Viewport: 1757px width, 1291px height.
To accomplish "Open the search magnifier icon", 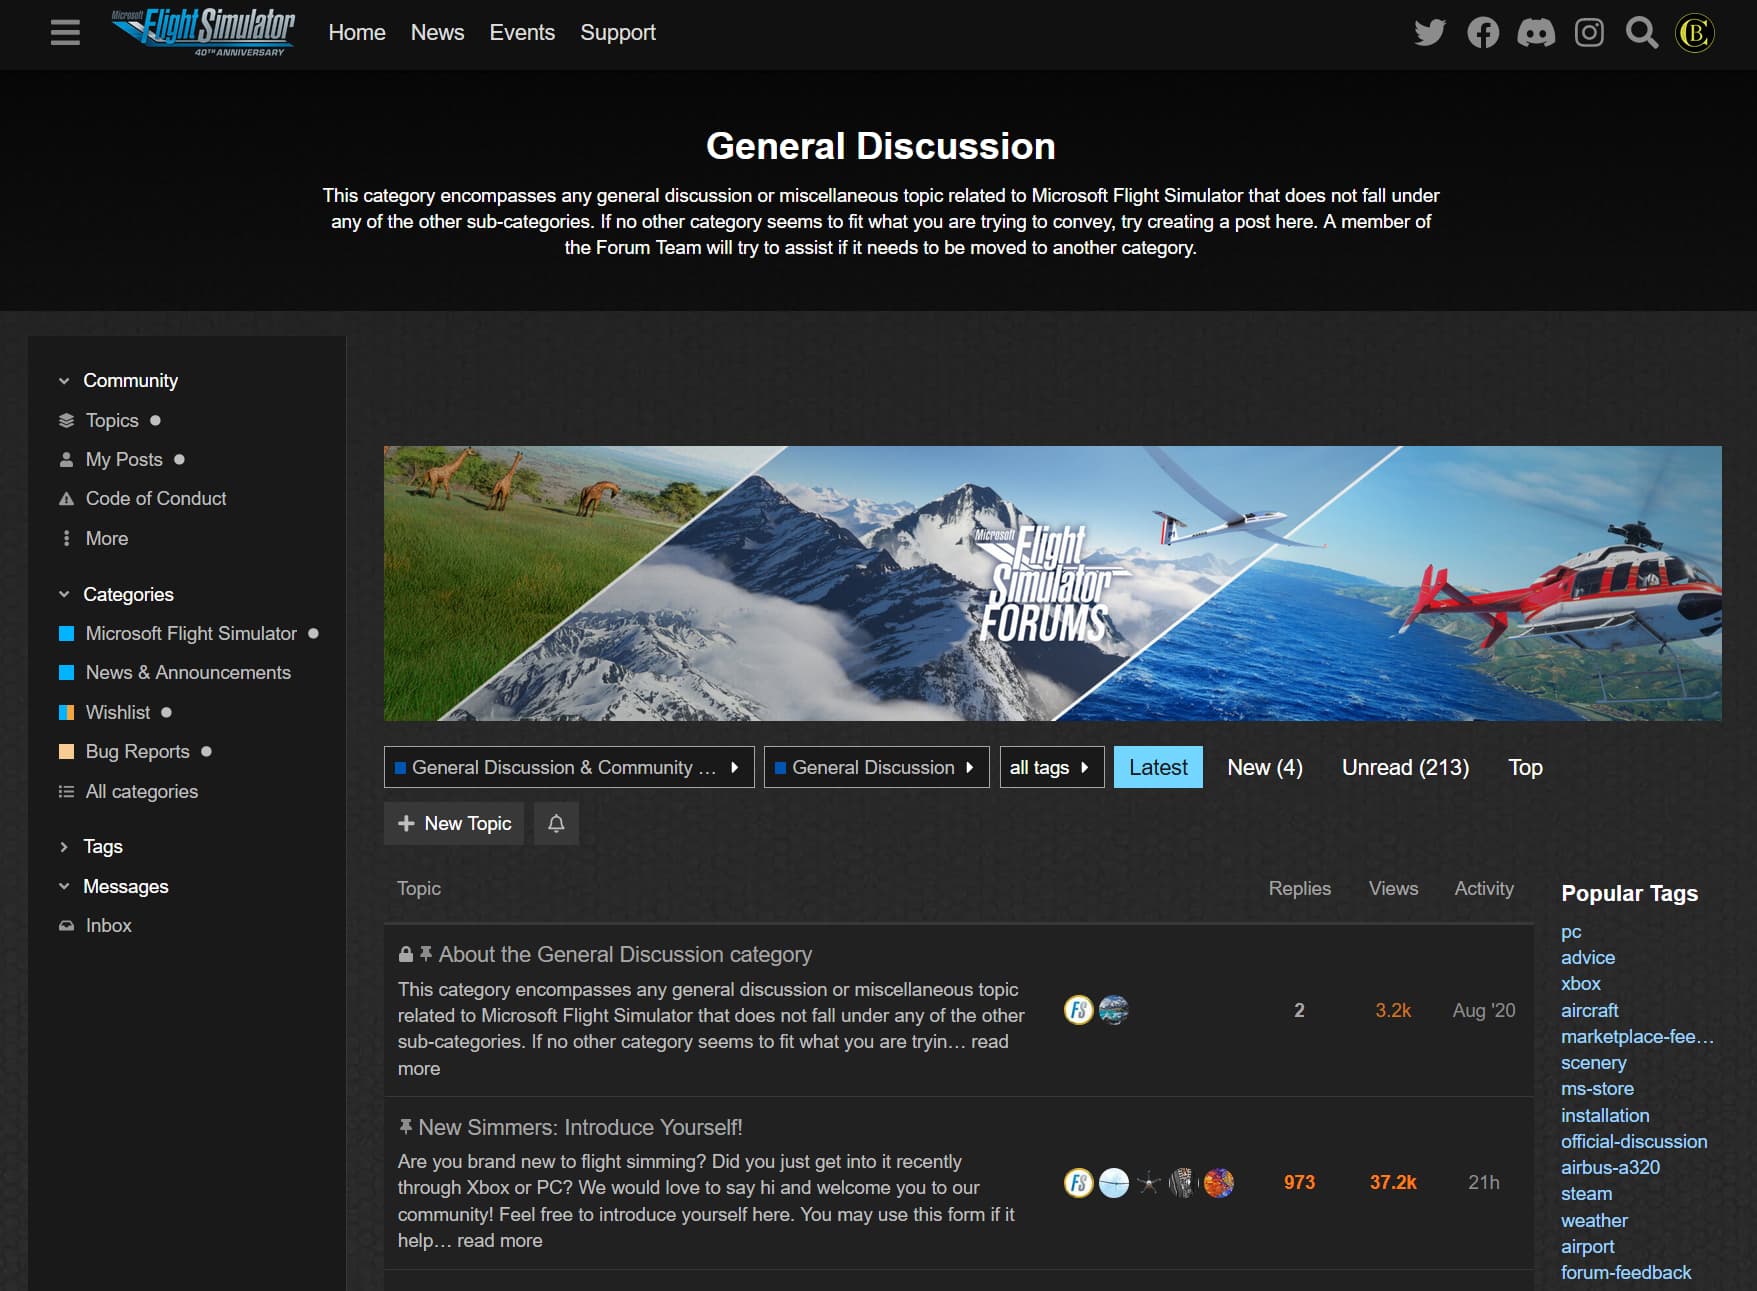I will tap(1641, 33).
